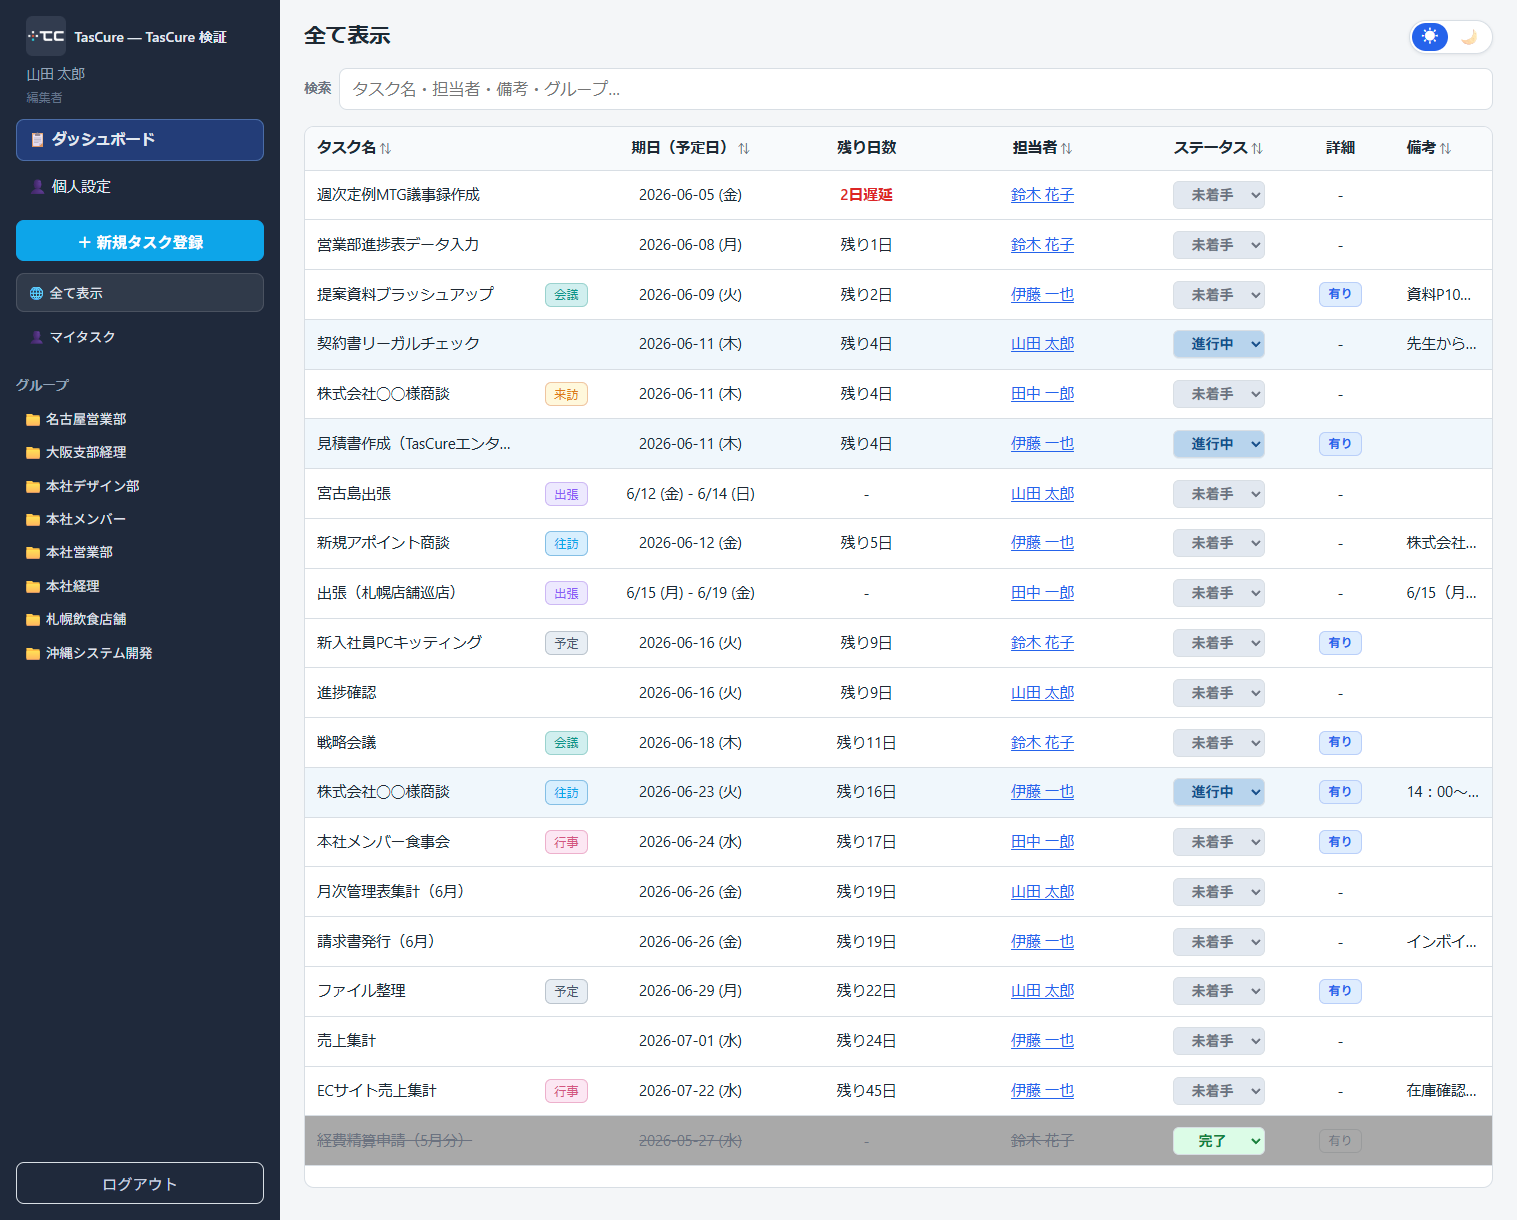Select light mode sun icon
The image size is (1517, 1220).
coord(1430,37)
